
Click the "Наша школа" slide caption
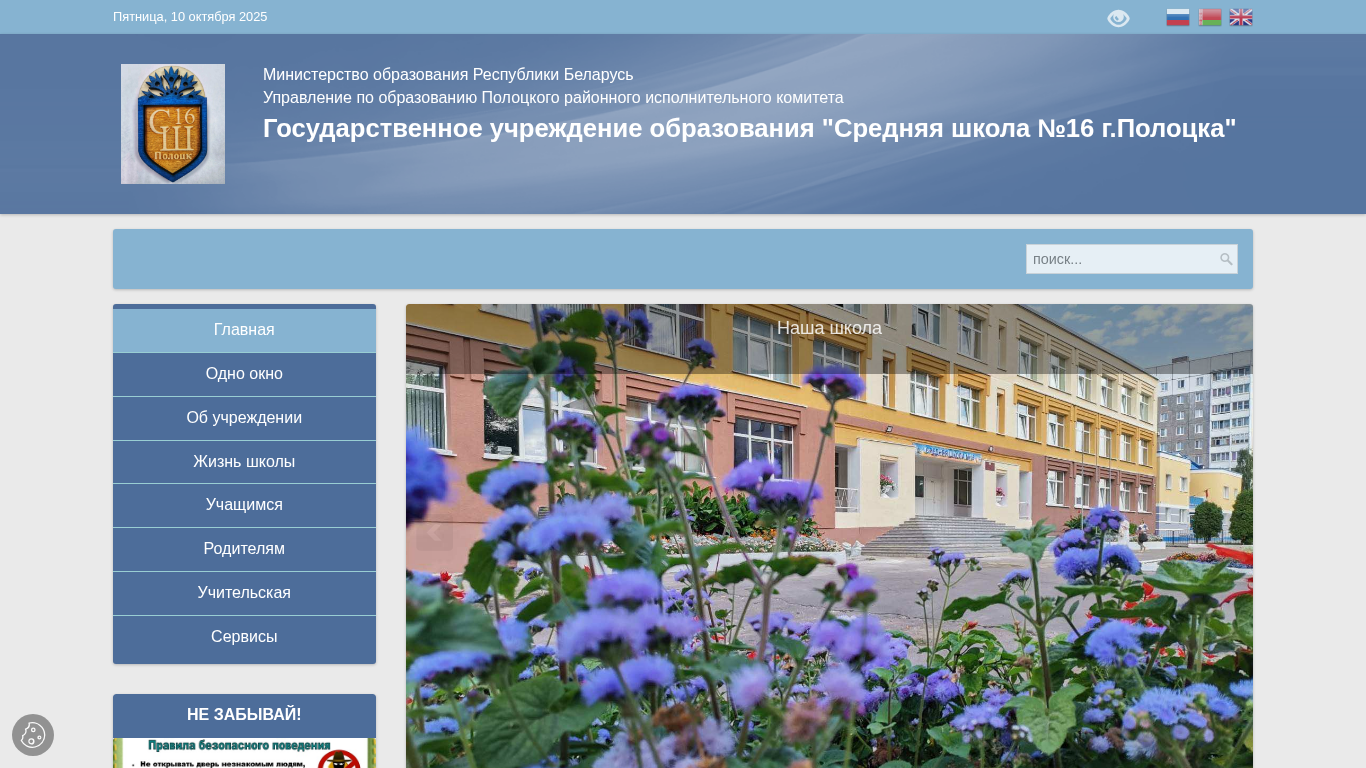click(x=829, y=328)
